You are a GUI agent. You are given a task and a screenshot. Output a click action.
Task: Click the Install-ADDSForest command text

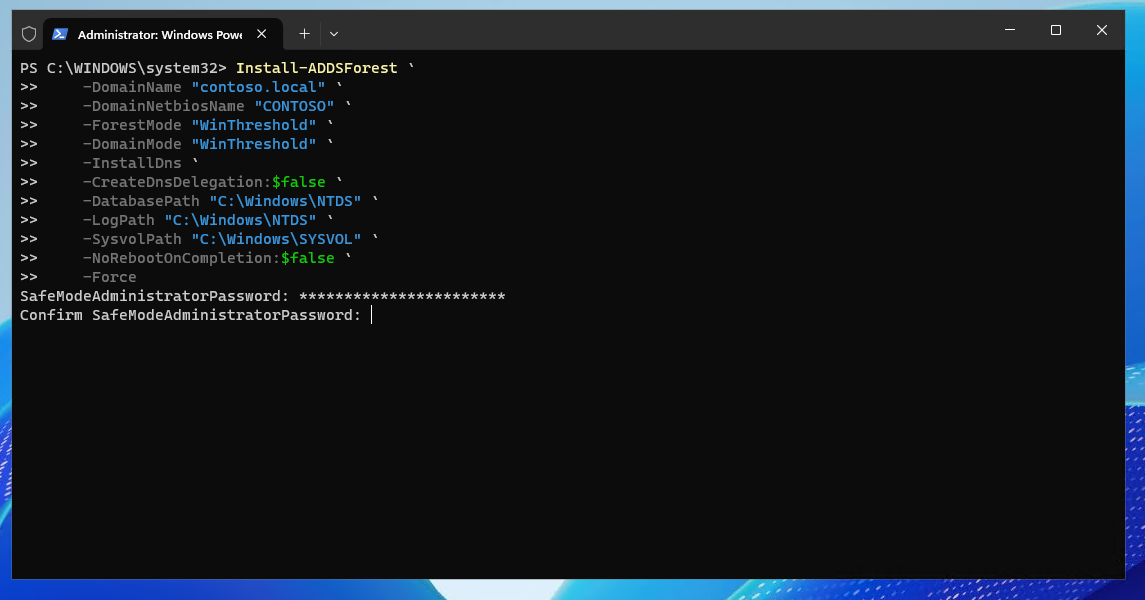click(316, 68)
